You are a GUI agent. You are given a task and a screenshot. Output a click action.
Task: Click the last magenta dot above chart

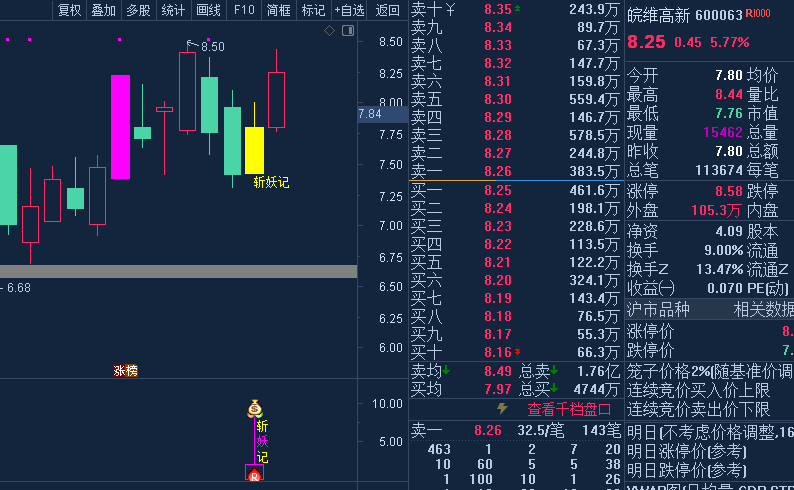208,39
